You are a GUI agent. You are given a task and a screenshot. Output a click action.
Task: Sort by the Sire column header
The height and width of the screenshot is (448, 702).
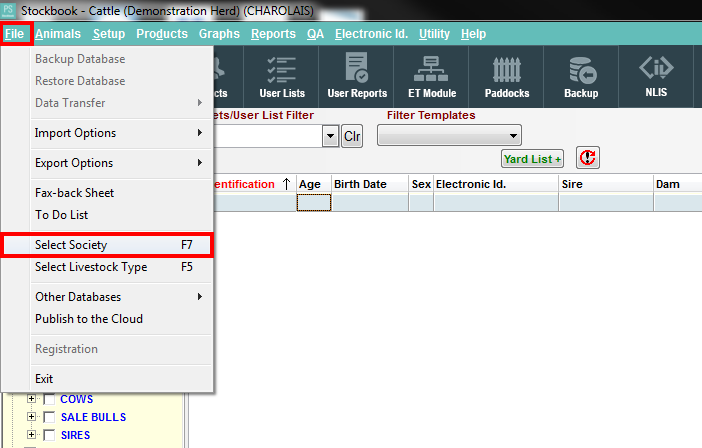606,184
